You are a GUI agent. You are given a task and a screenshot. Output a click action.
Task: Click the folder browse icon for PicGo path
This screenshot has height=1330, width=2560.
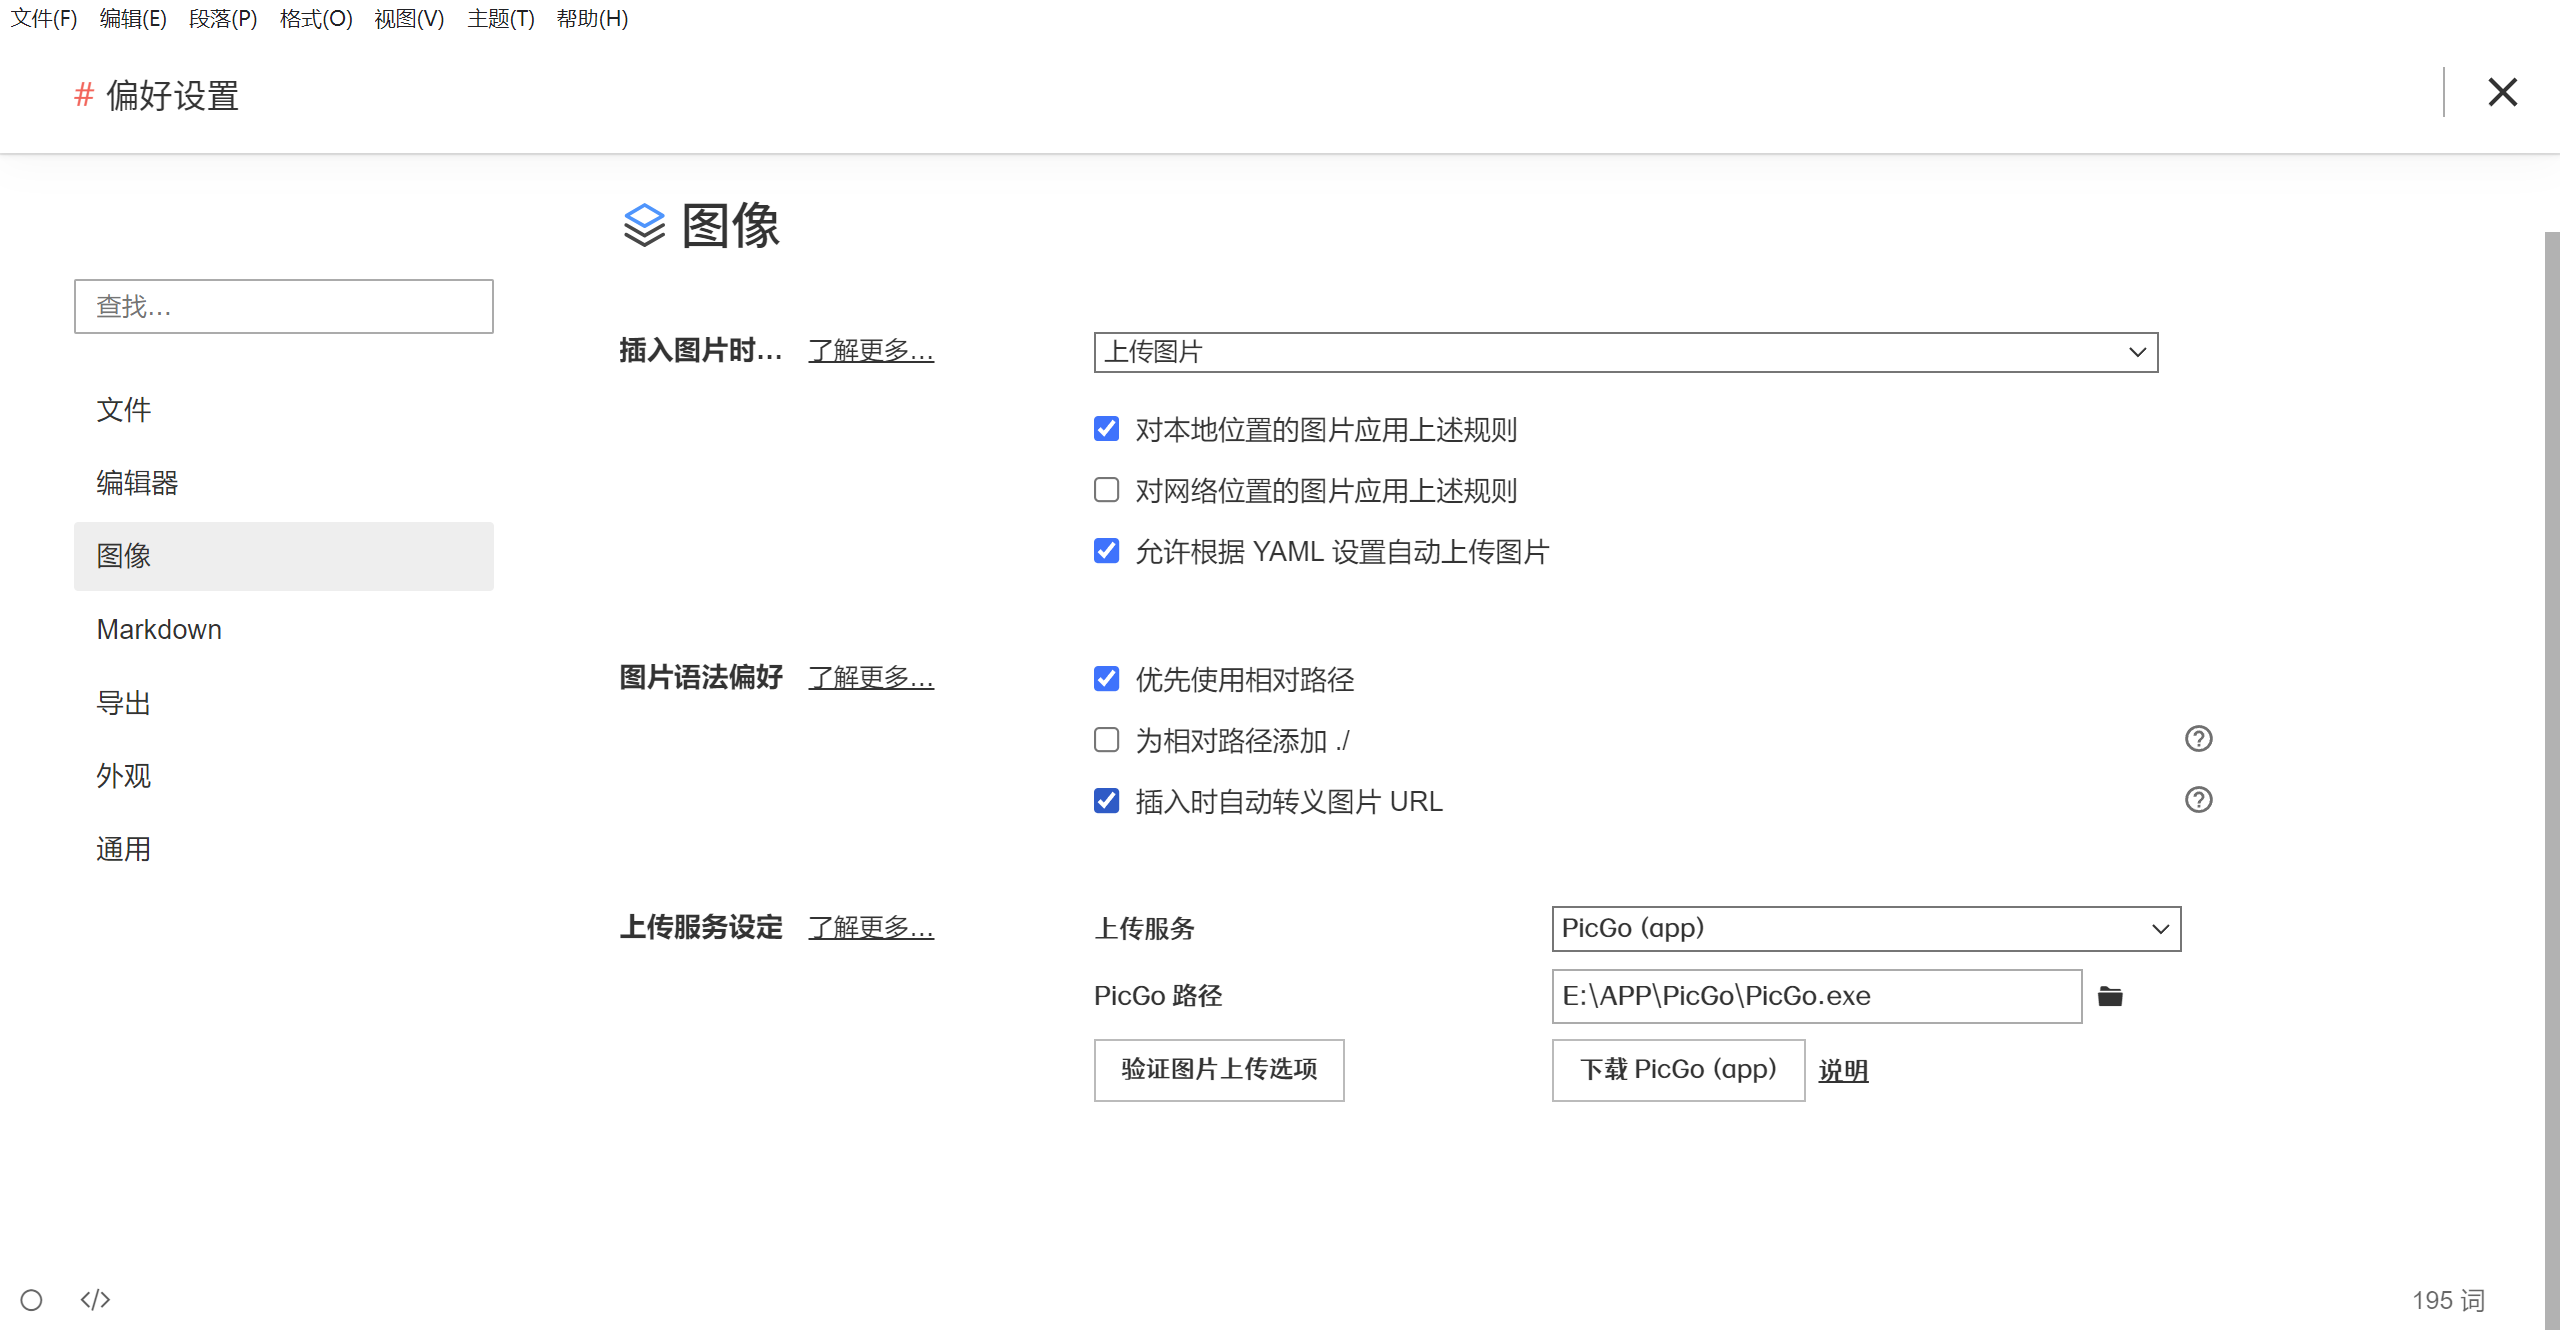tap(2110, 996)
